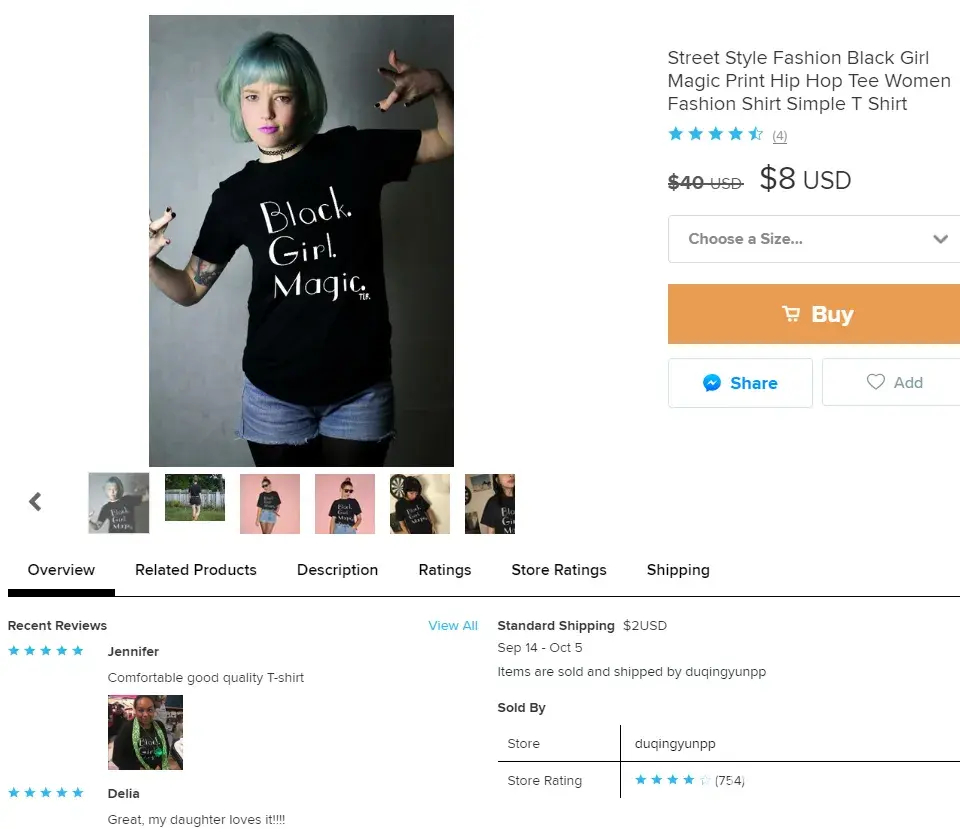Click View All reviews link

click(x=453, y=626)
